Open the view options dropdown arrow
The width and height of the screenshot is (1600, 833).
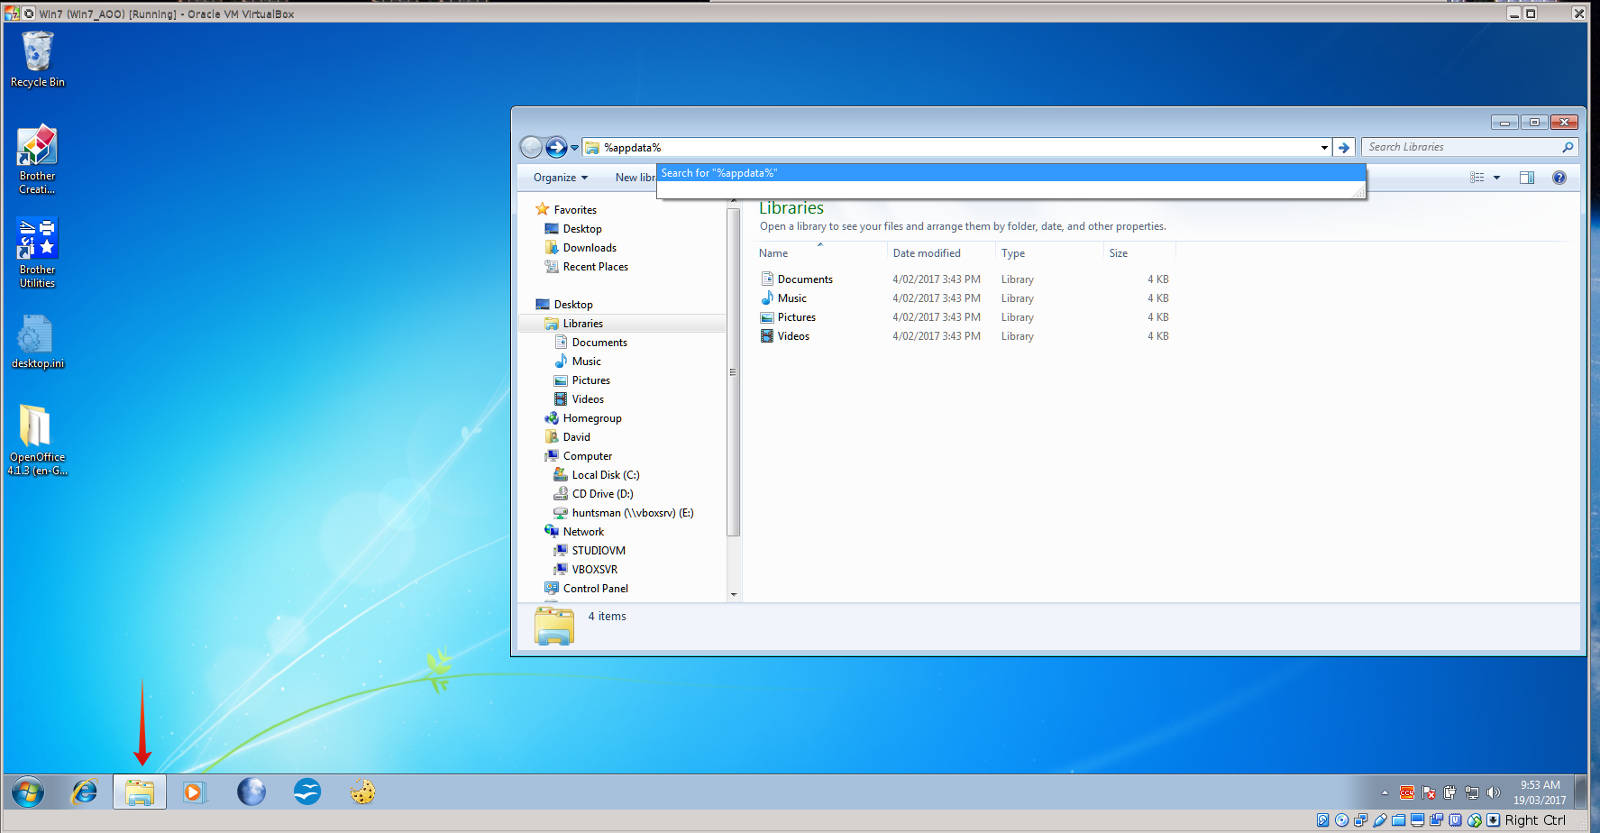pos(1497,177)
